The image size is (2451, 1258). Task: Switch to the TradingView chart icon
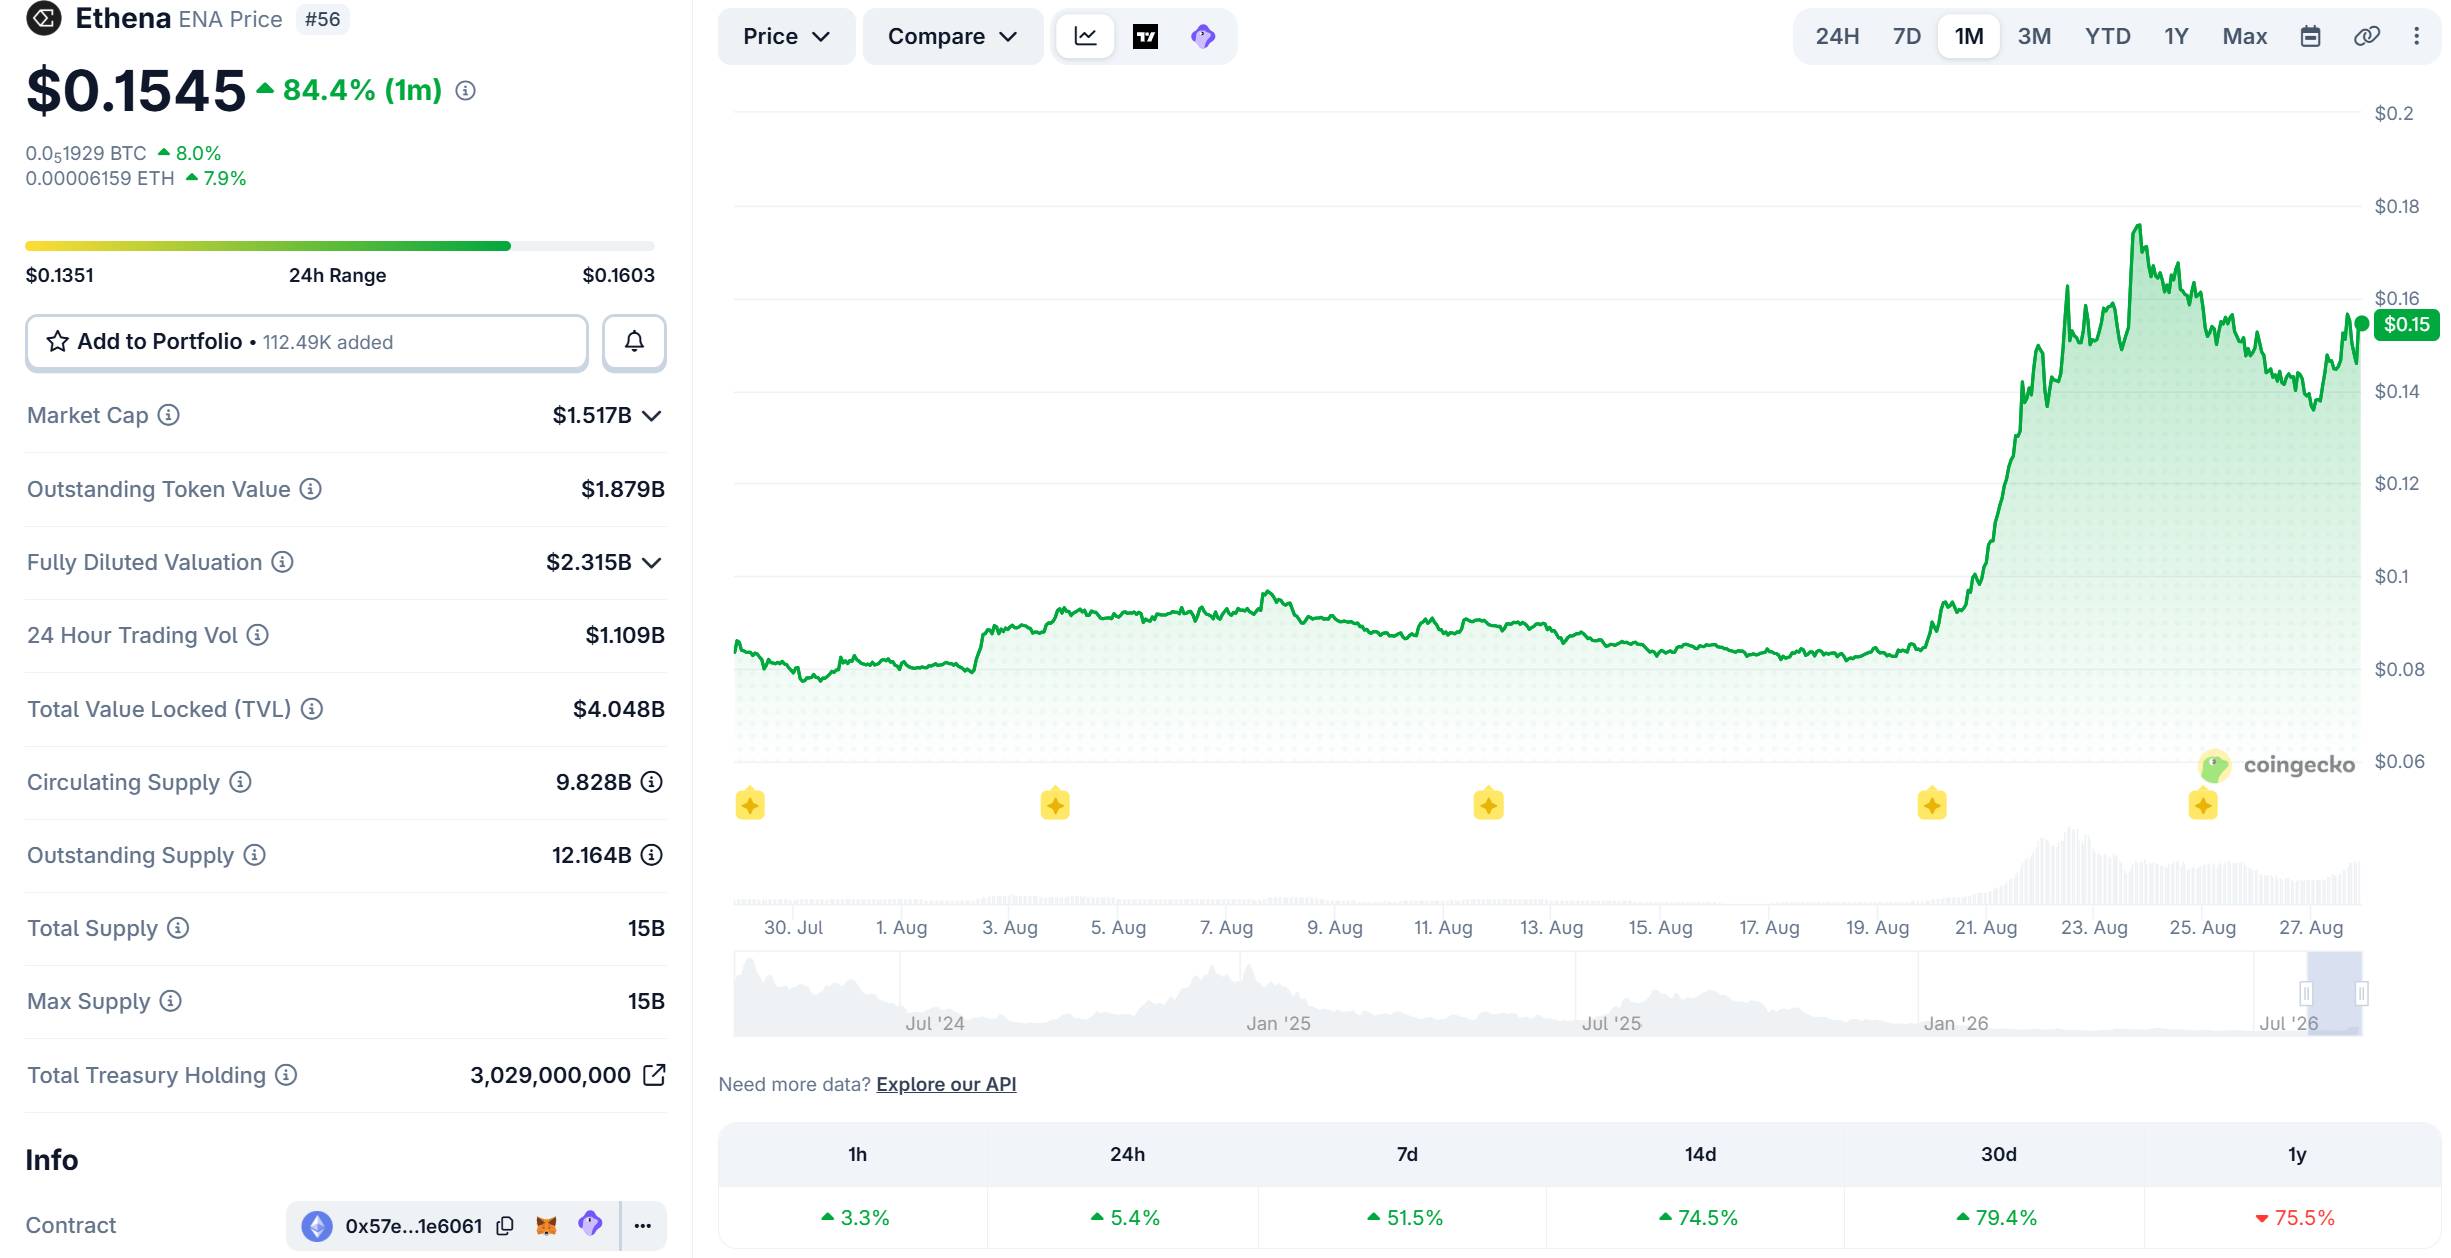(x=1145, y=37)
